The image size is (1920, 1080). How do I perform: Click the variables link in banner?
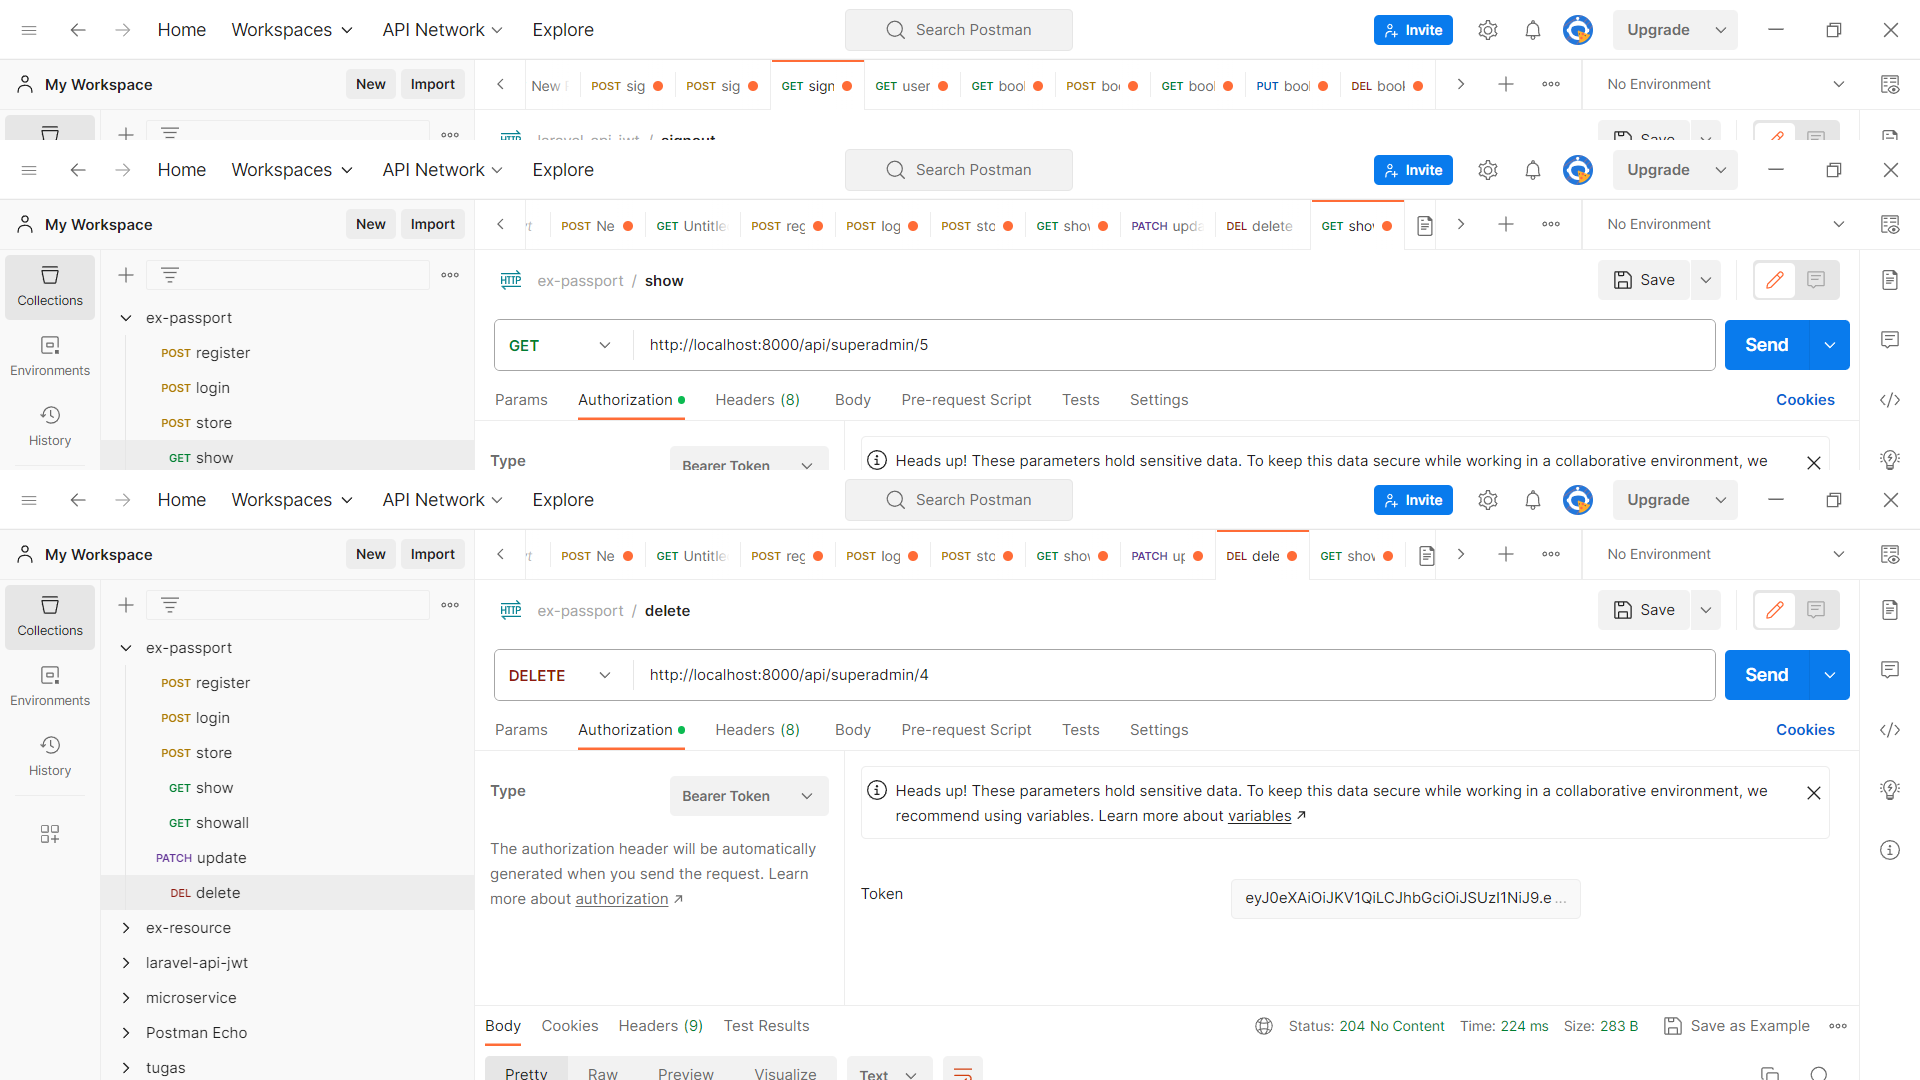pyautogui.click(x=1259, y=816)
